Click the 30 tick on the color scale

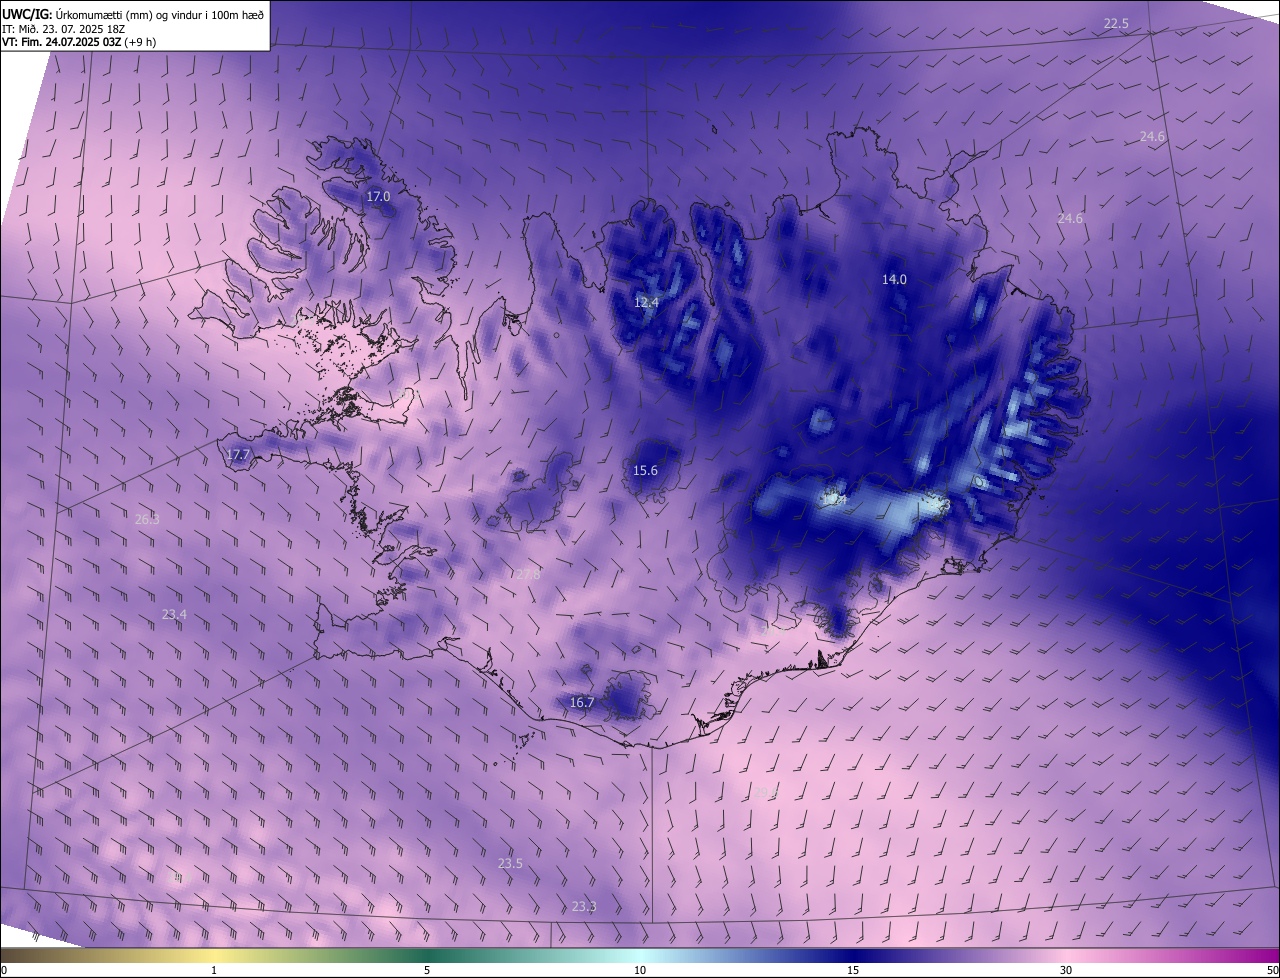click(x=1066, y=970)
